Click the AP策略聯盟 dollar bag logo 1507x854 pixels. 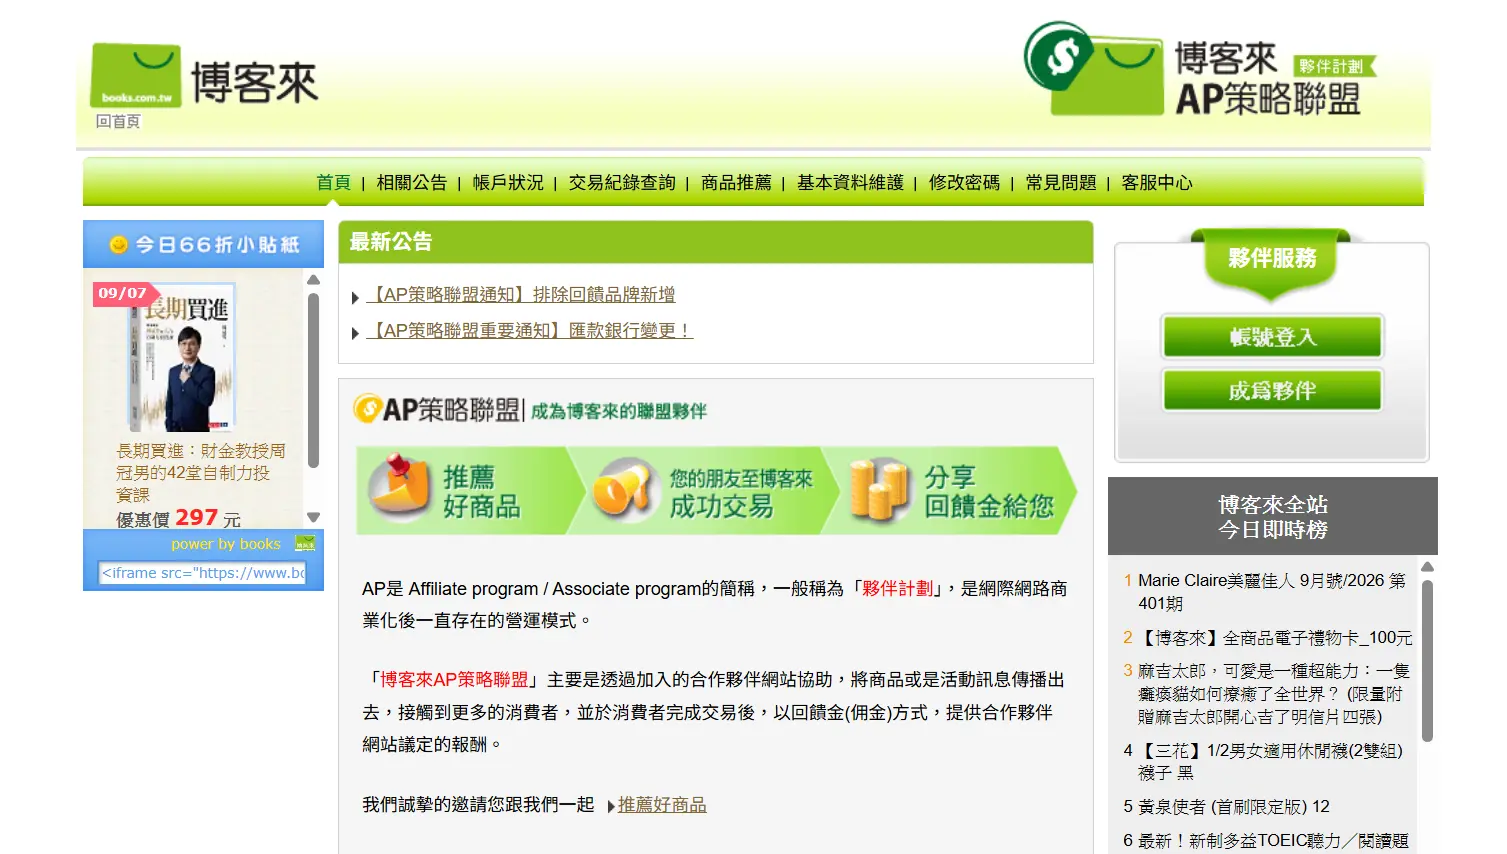pyautogui.click(x=1093, y=68)
